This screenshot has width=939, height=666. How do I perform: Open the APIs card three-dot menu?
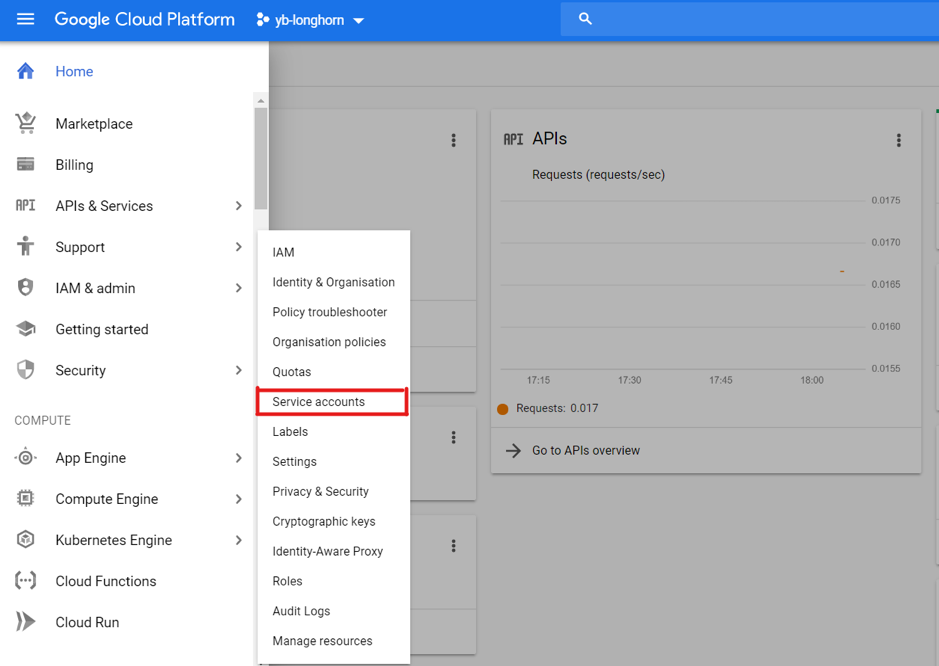click(x=898, y=140)
